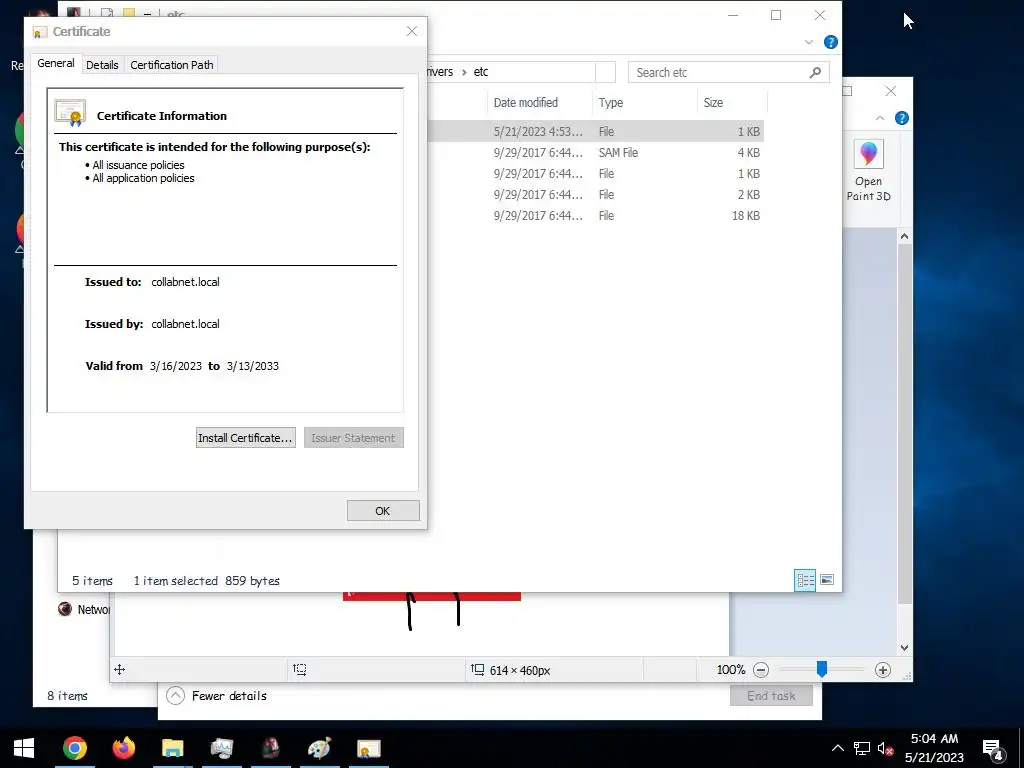Click the cursor position icon in Paint status bar
Screen dimensions: 1024x768
coord(120,669)
